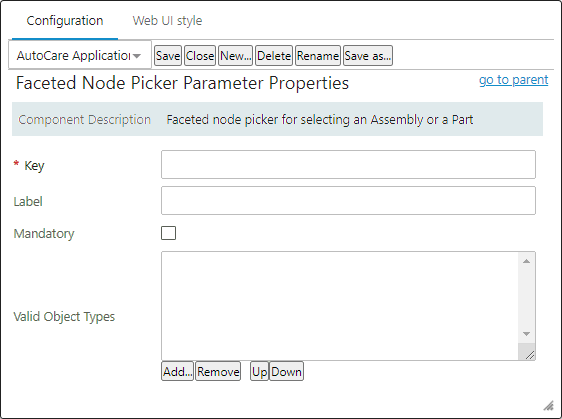The width and height of the screenshot is (562, 419).
Task: Click inside the Valid Object Types list
Action: point(340,306)
